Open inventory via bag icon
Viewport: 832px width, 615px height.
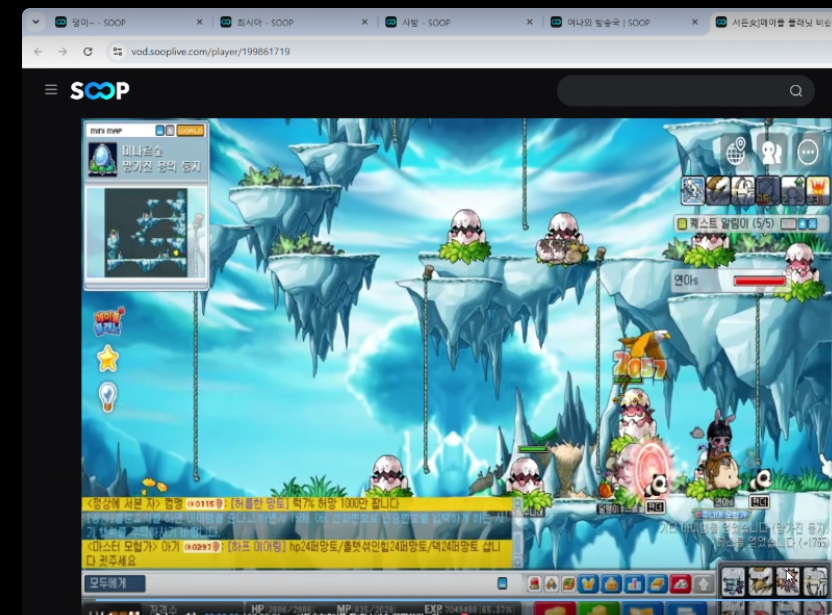[x=611, y=584]
